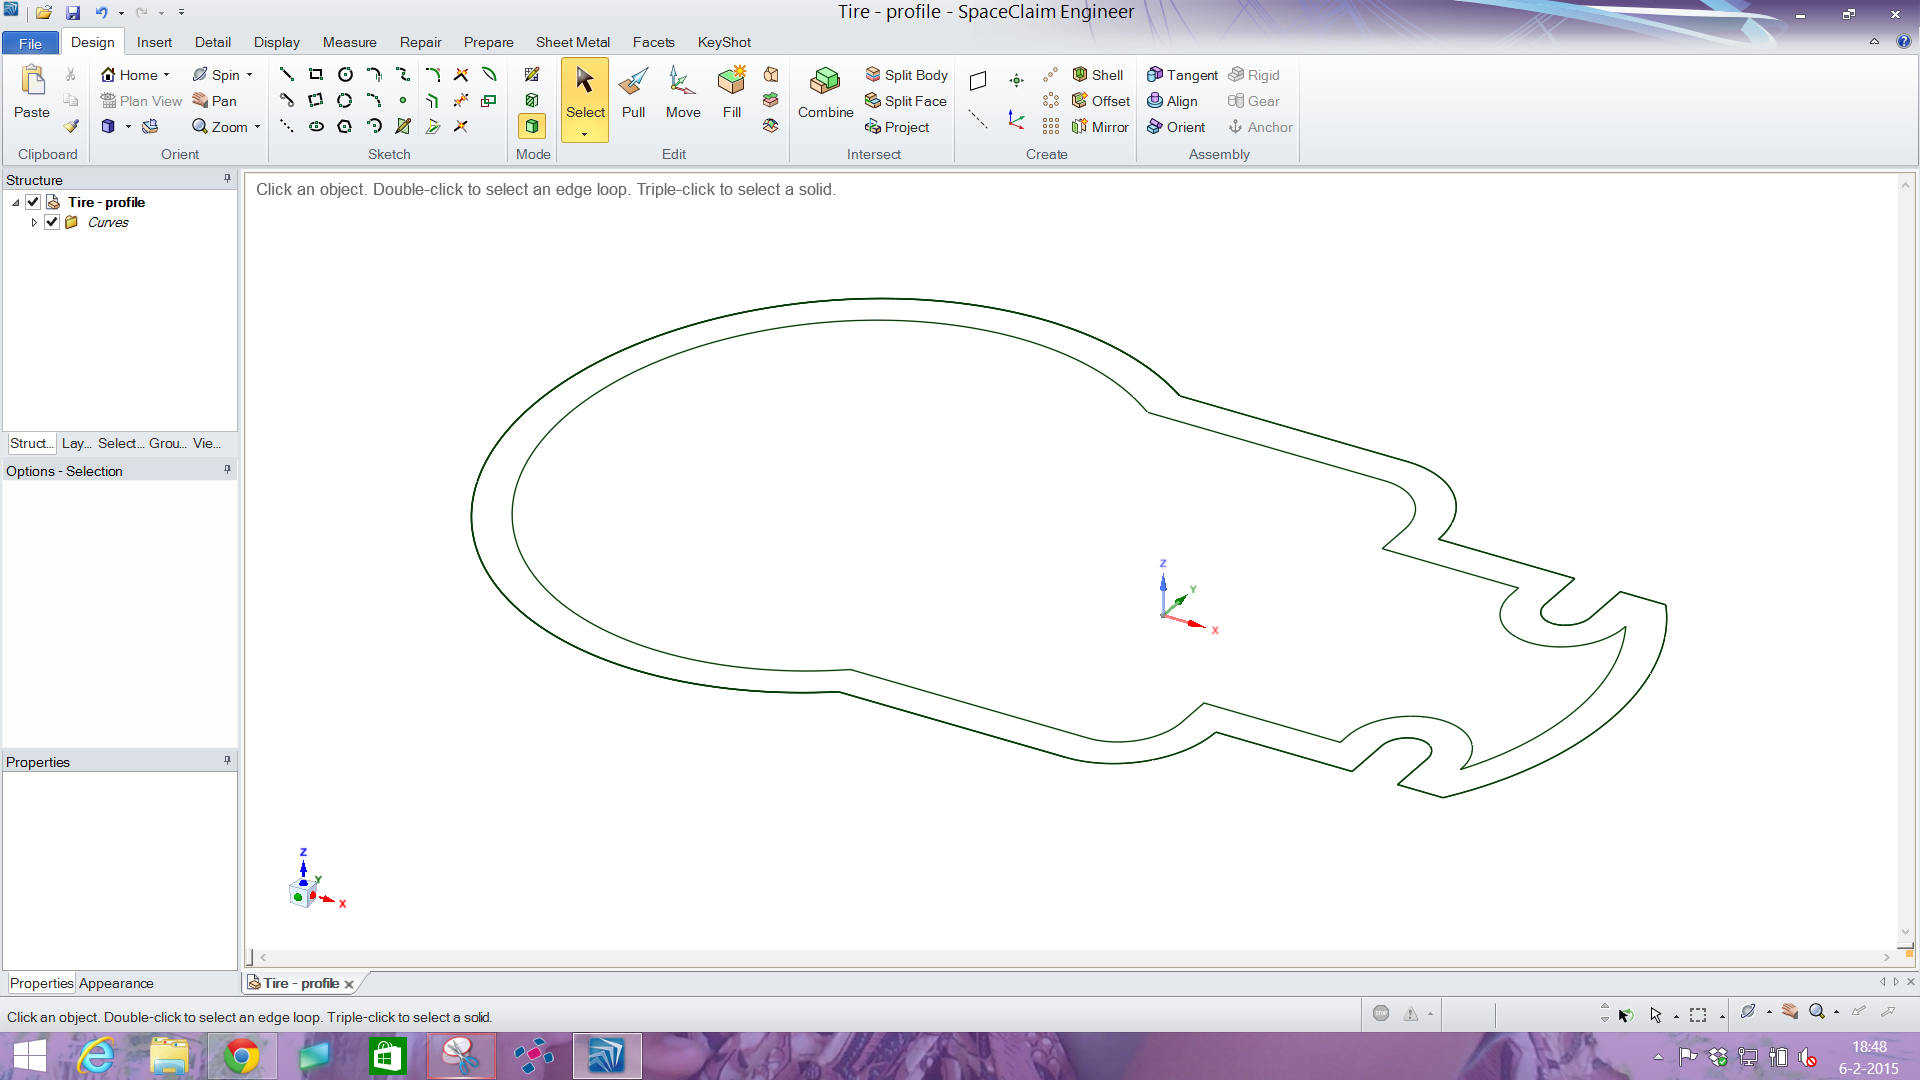Toggle visibility checkbox for Tire - profile
Viewport: 1920px width, 1080px height.
coord(33,202)
